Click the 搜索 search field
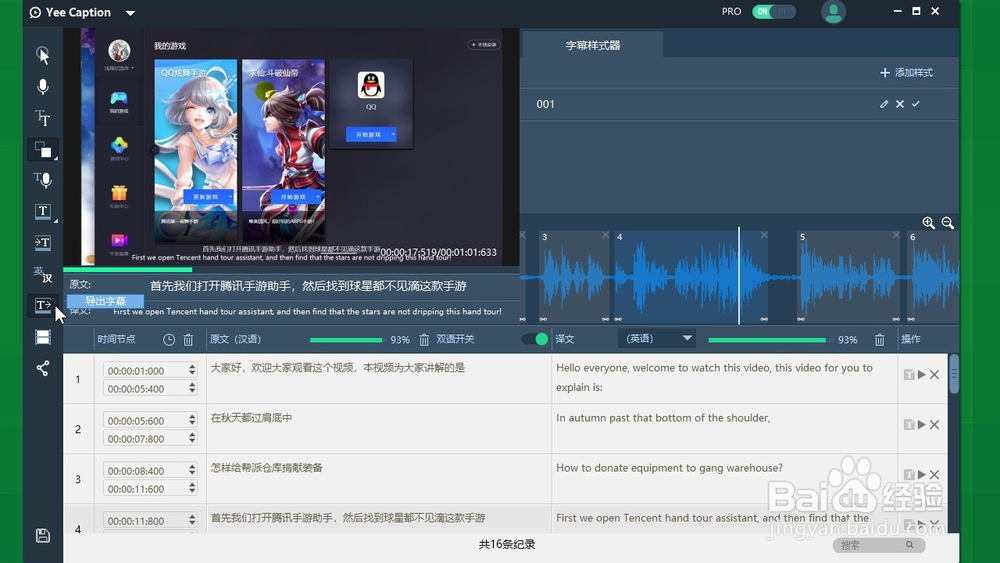Viewport: 1000px width, 563px height. (879, 545)
